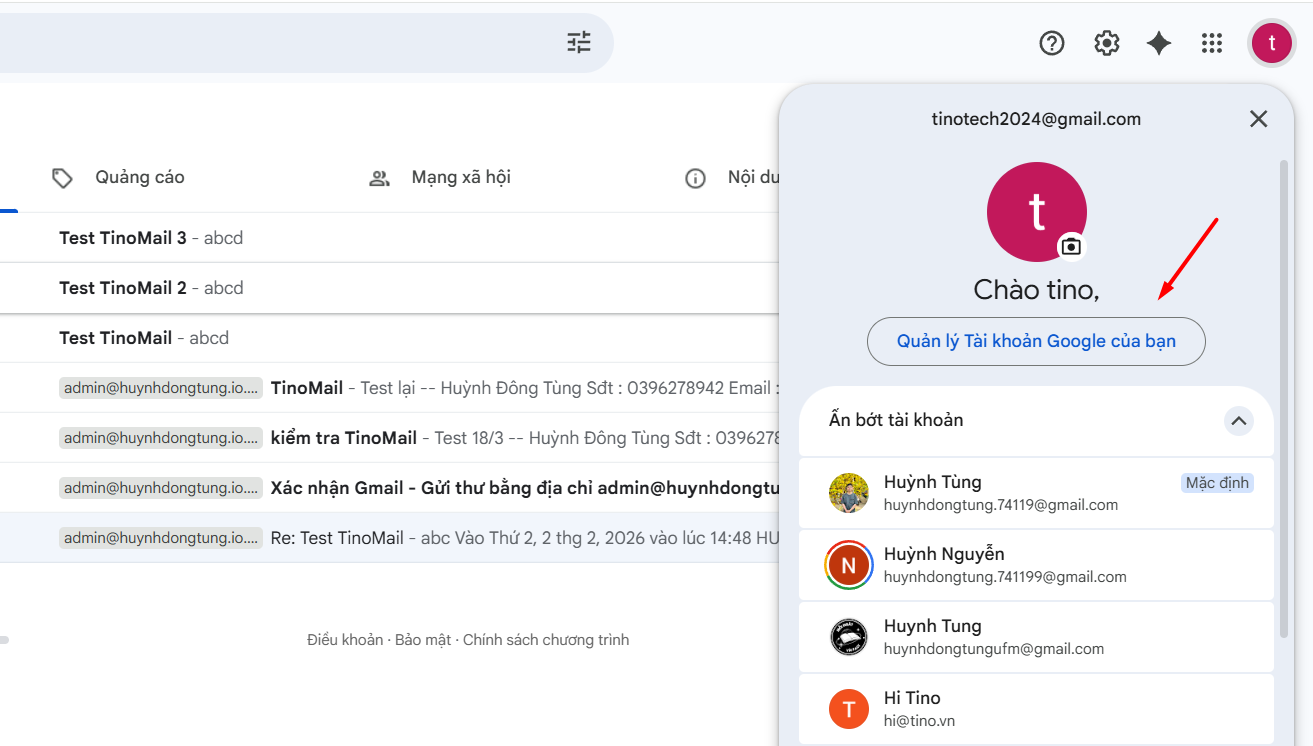Click Quản lý Tài khoản Google của bạn
The image size is (1313, 746).
click(x=1036, y=341)
